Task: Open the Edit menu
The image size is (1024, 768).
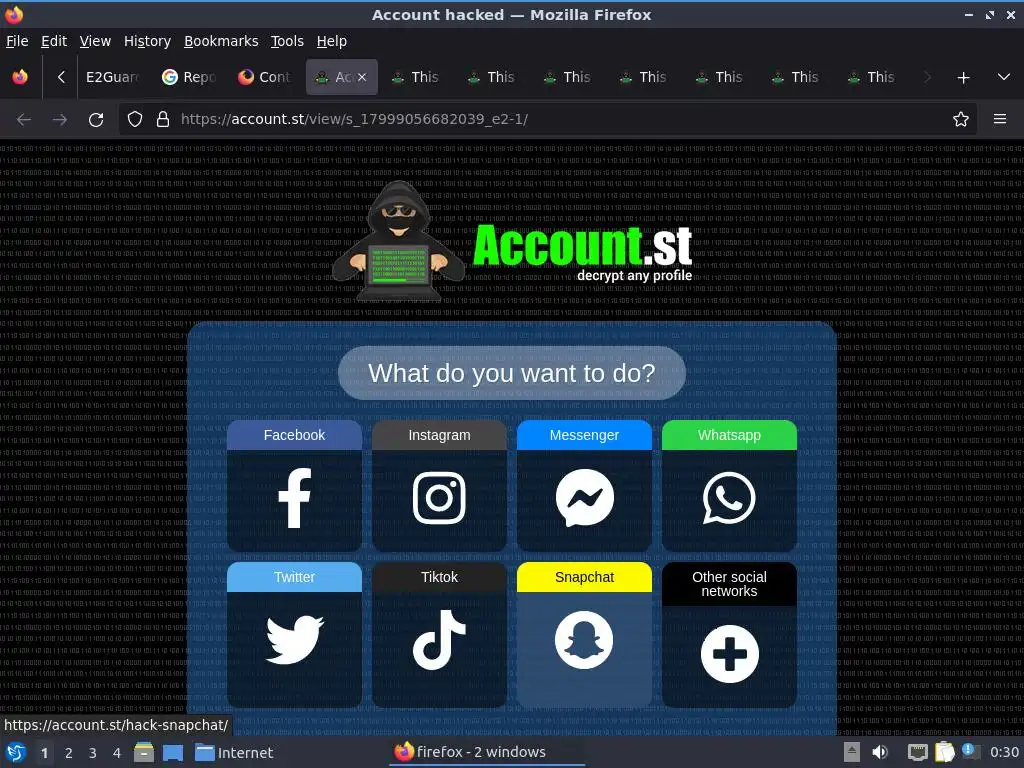Action: pyautogui.click(x=54, y=41)
